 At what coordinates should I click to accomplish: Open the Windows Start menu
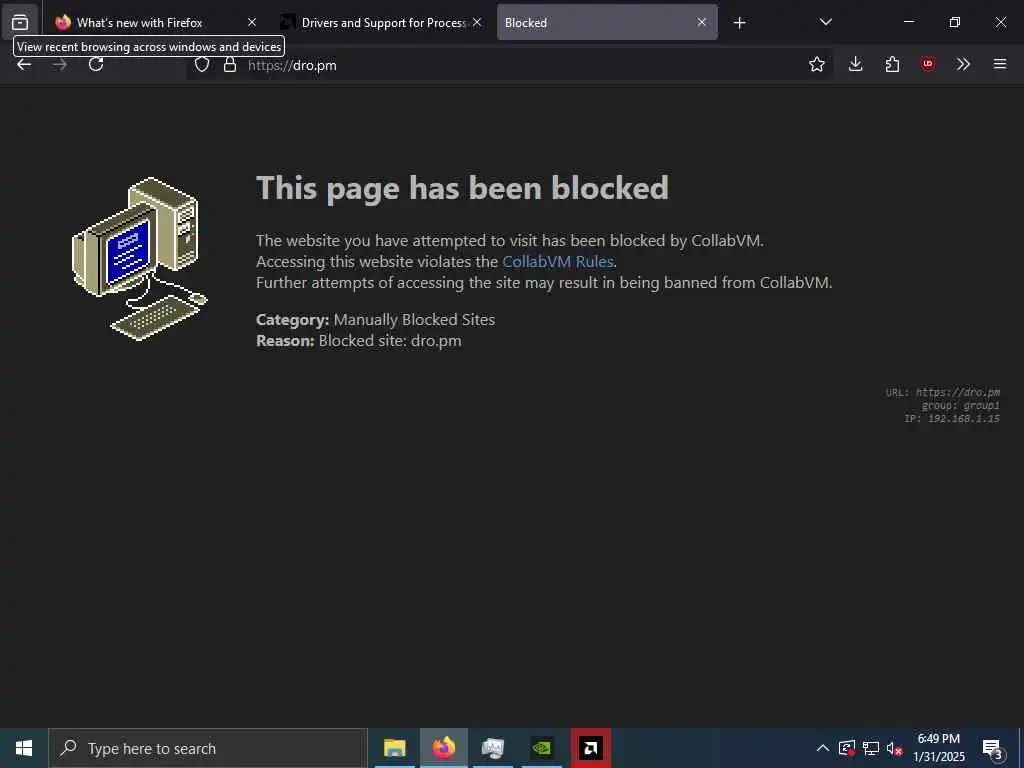pyautogui.click(x=24, y=748)
